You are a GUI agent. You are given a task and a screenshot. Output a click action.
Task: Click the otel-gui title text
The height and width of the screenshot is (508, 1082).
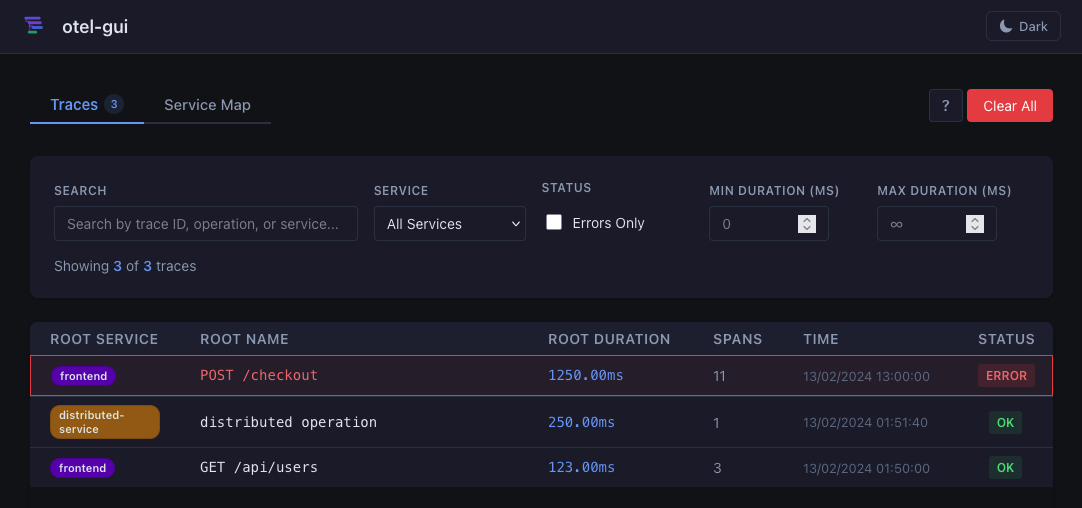[95, 26]
